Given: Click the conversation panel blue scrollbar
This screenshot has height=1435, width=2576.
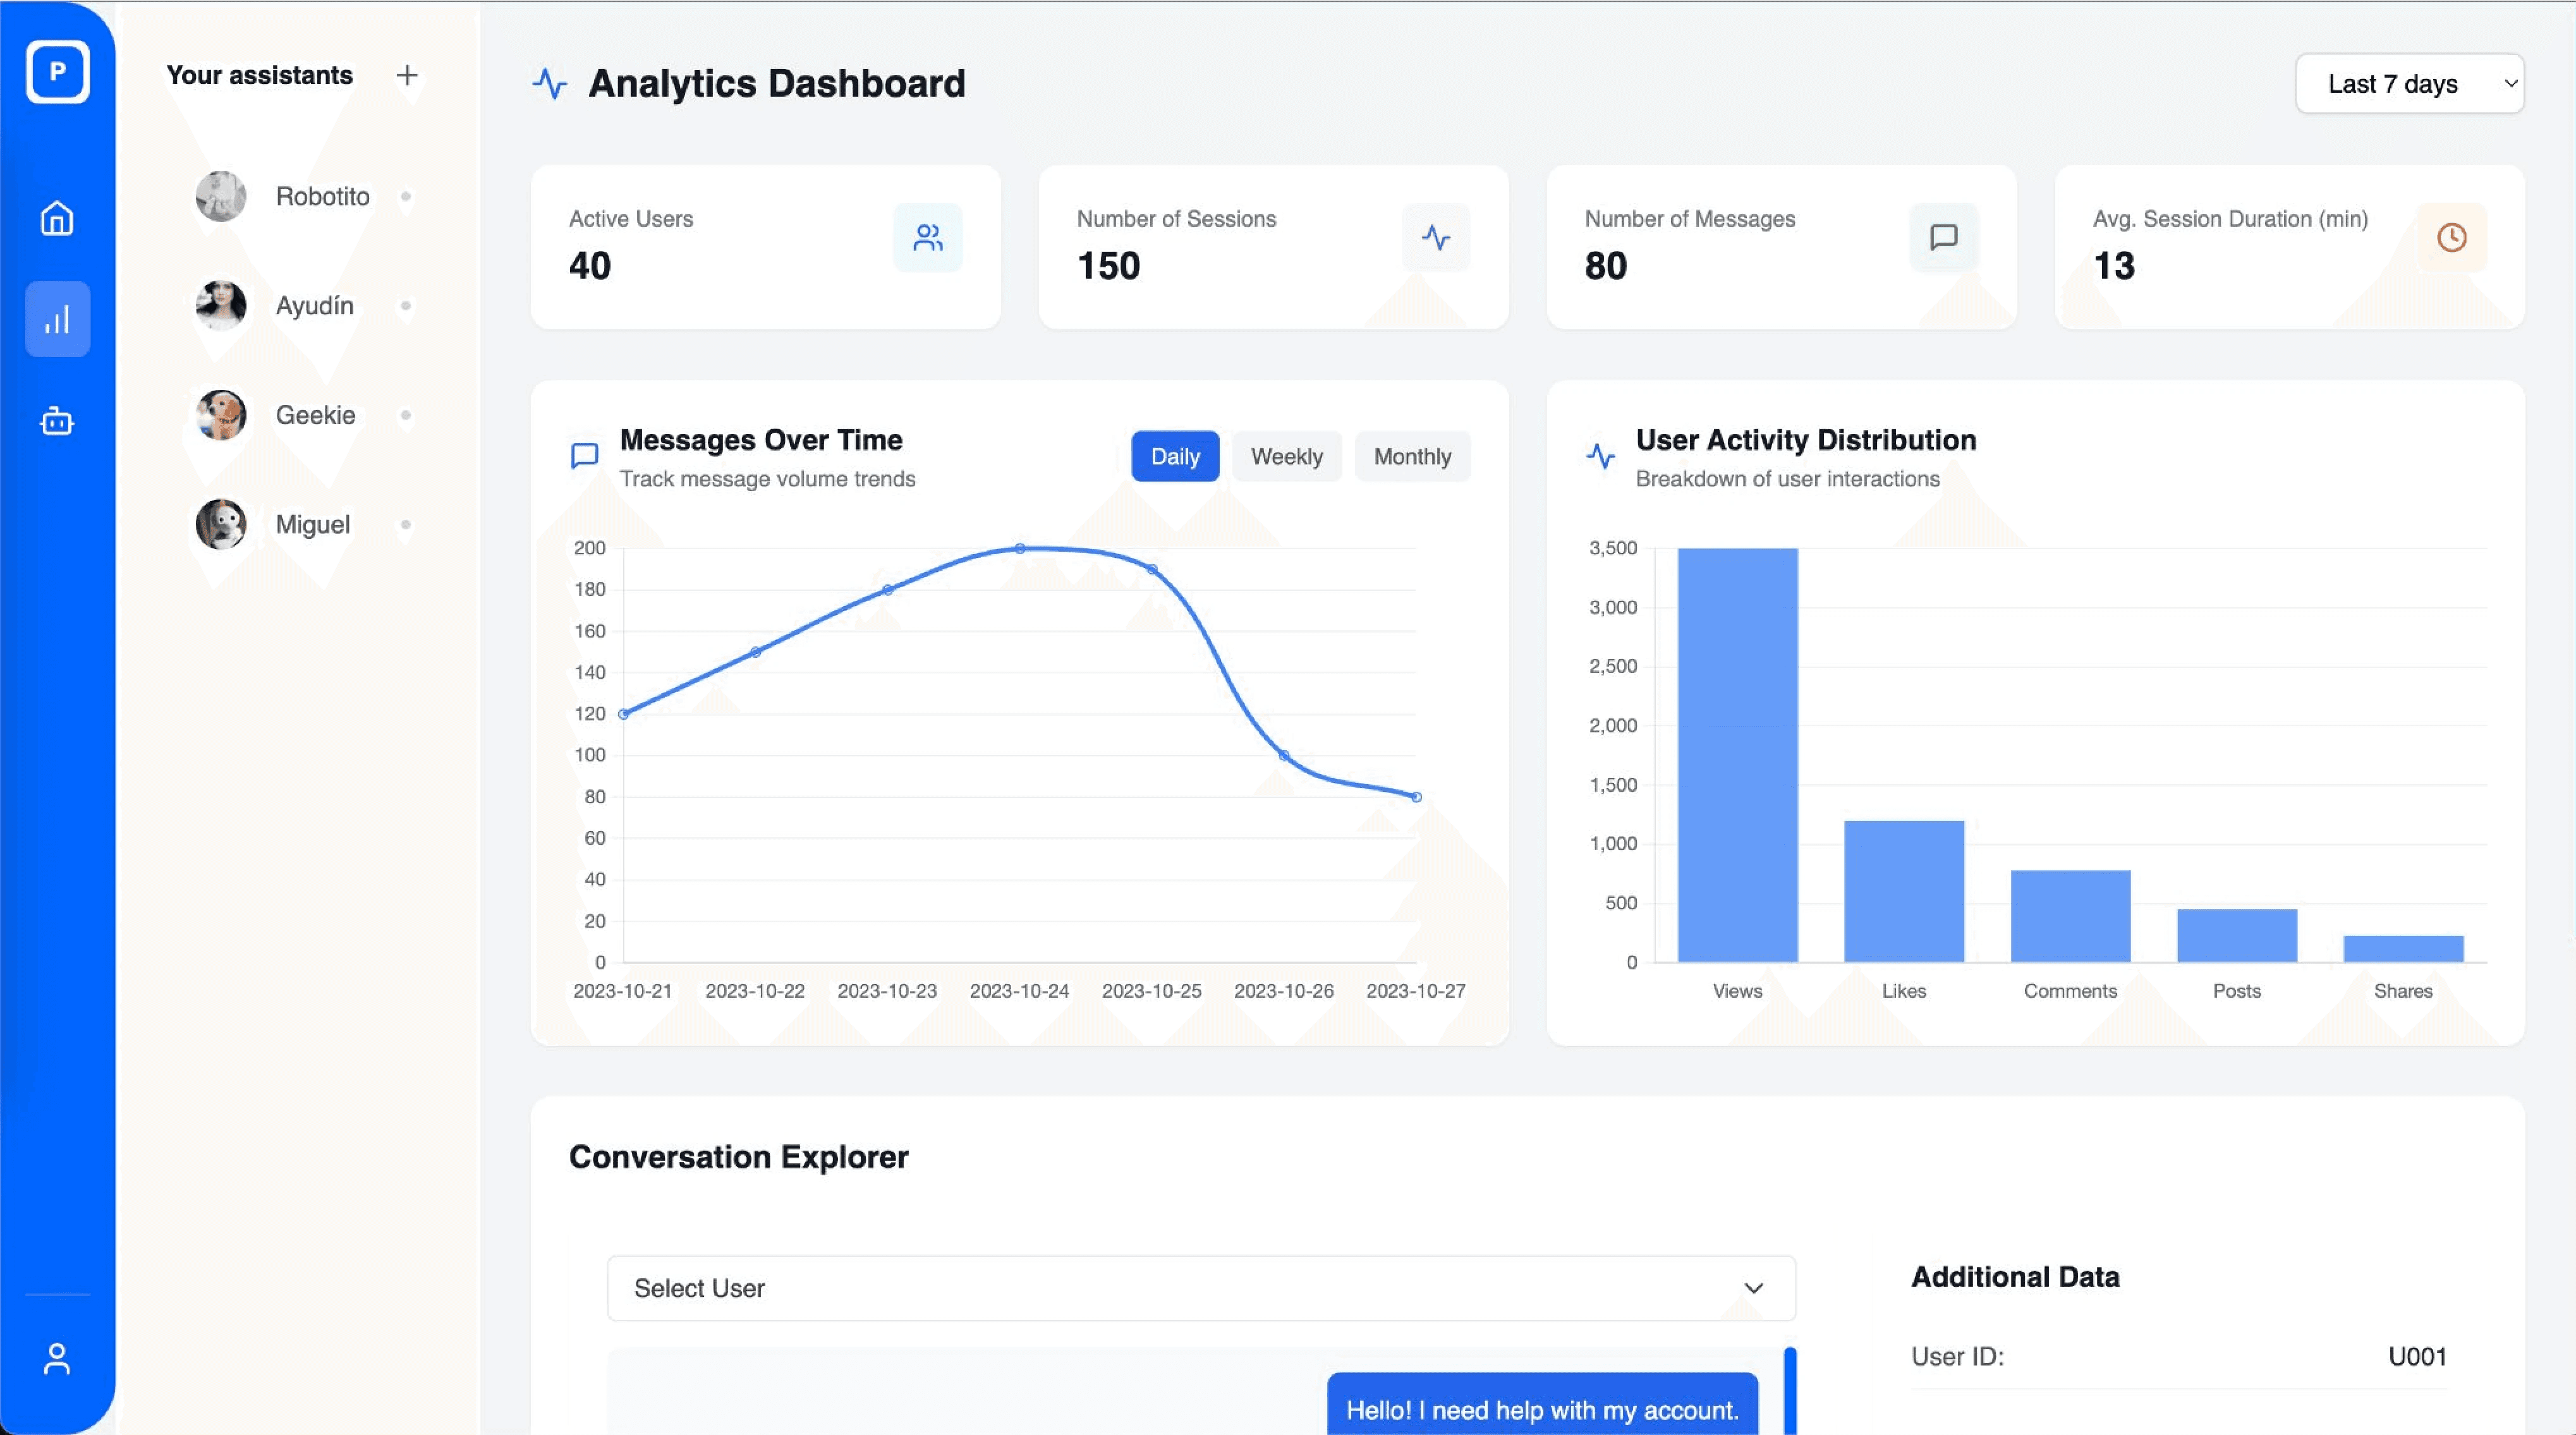Looking at the screenshot, I should pos(1790,1391).
